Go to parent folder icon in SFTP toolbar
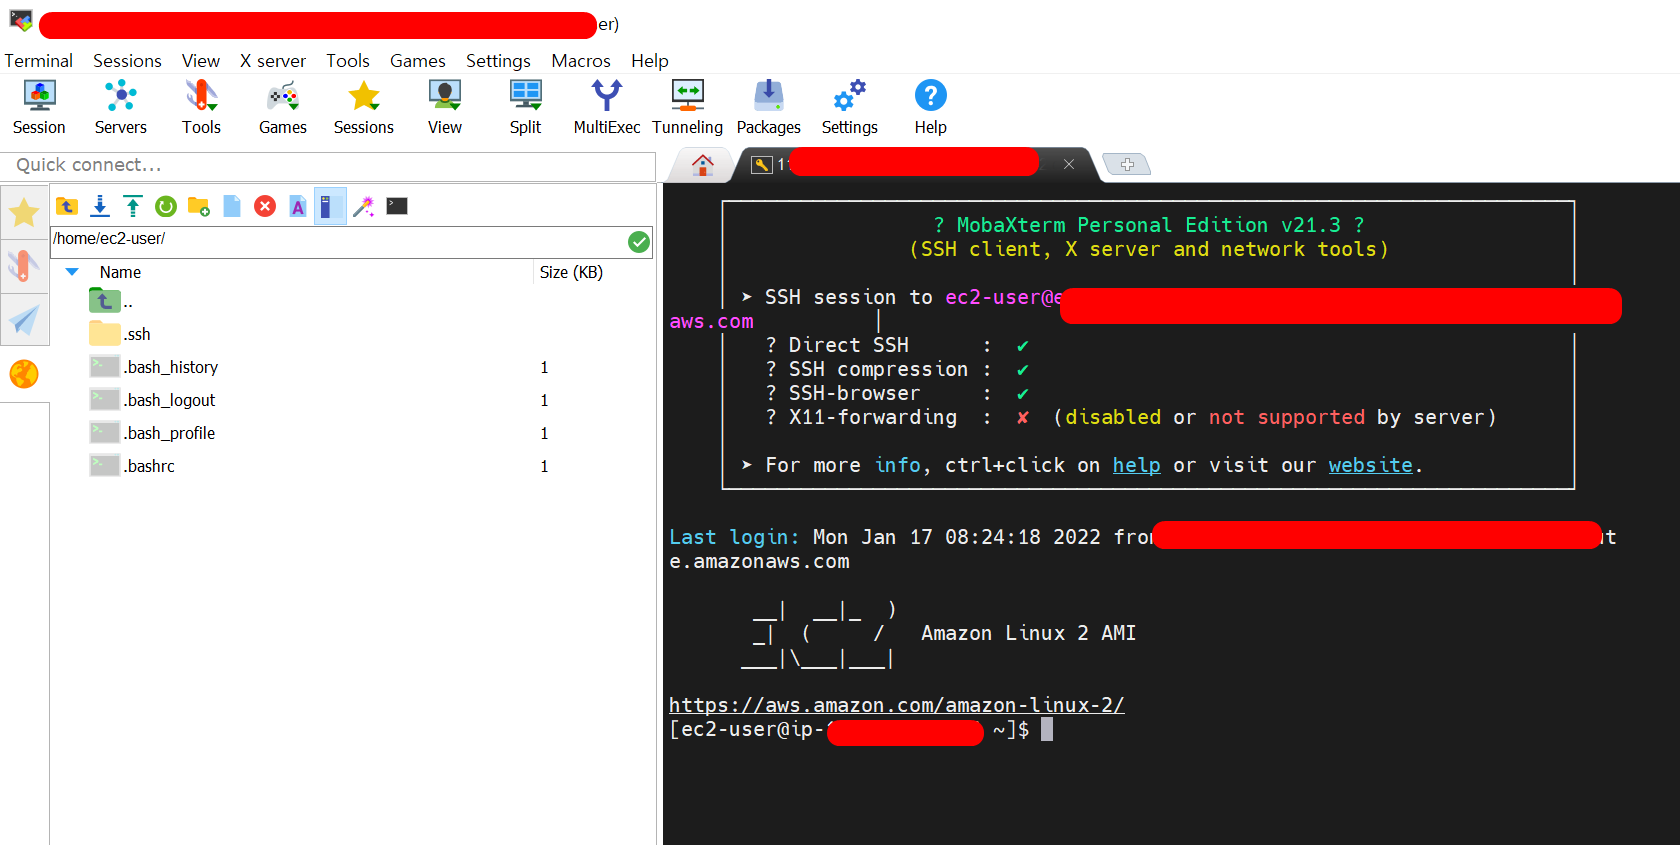The width and height of the screenshot is (1680, 845). pyautogui.click(x=67, y=206)
